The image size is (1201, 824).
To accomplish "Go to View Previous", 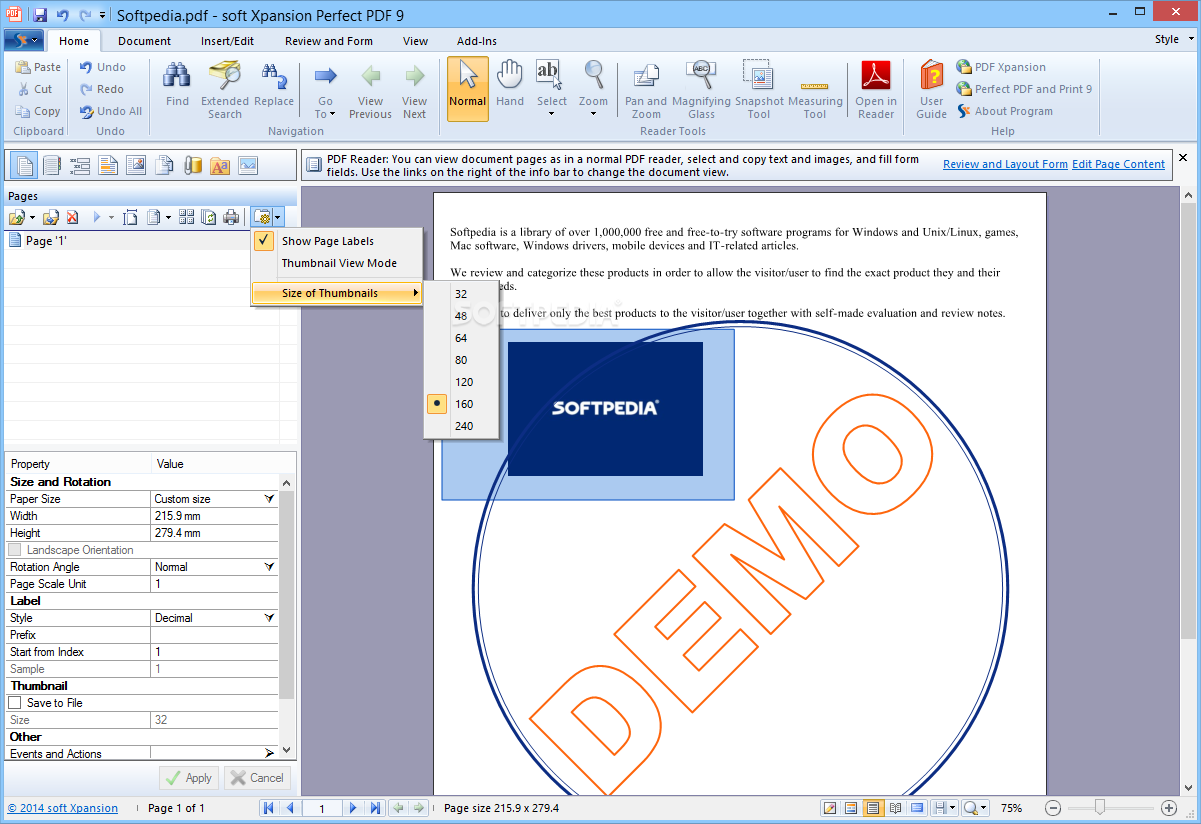I will (x=370, y=89).
